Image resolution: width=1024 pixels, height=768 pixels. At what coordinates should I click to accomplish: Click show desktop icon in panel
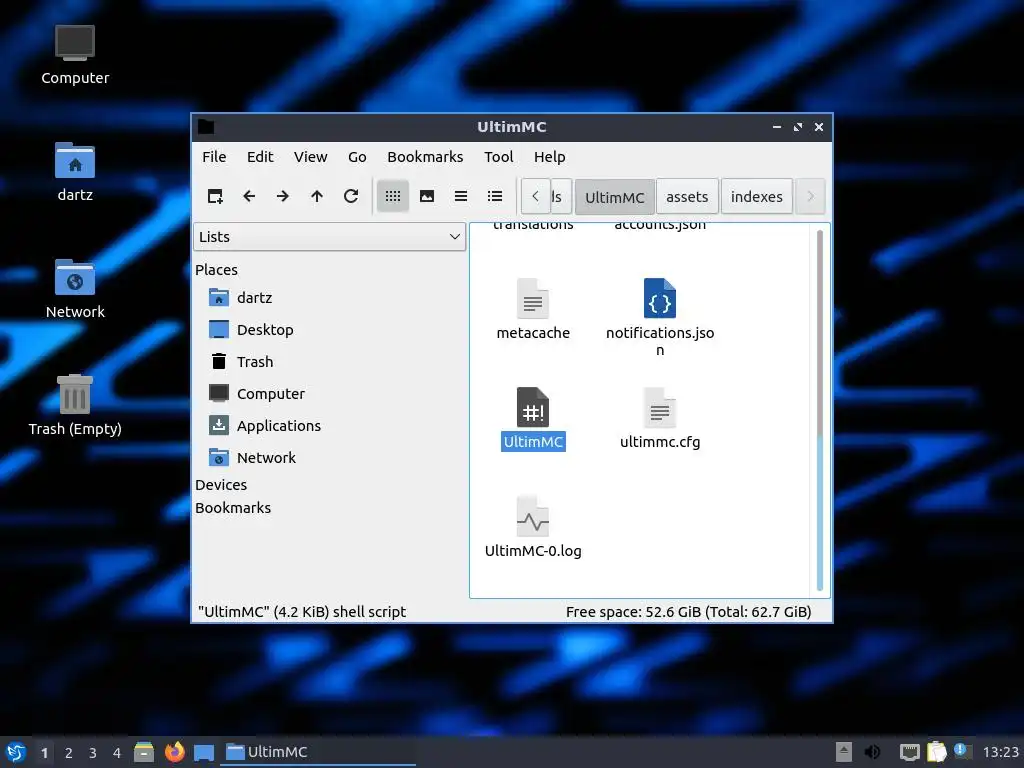204,752
